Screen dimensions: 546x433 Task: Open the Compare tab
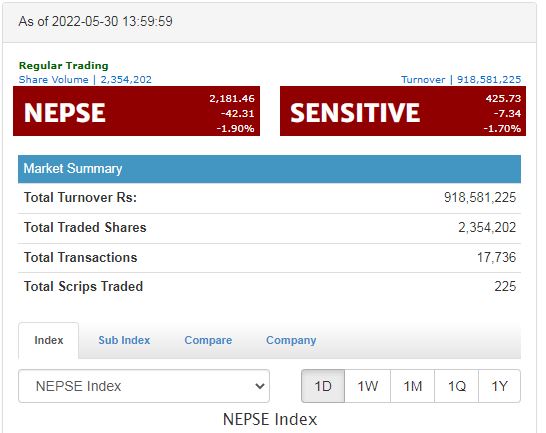(x=208, y=340)
